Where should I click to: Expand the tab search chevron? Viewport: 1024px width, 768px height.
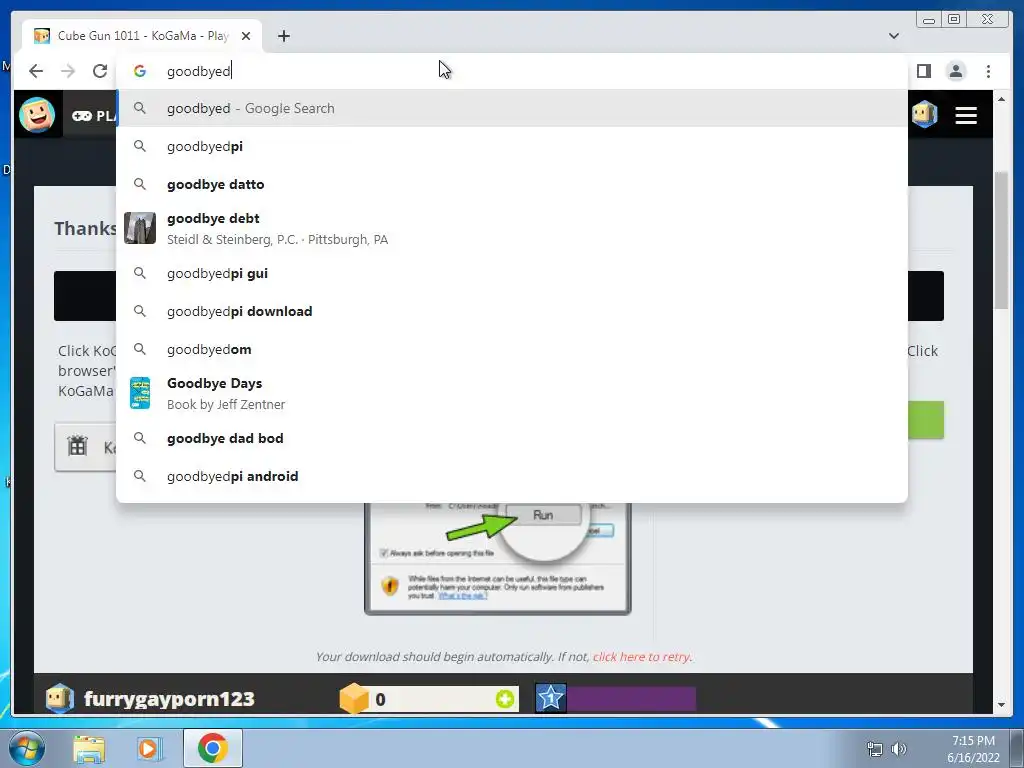click(893, 36)
